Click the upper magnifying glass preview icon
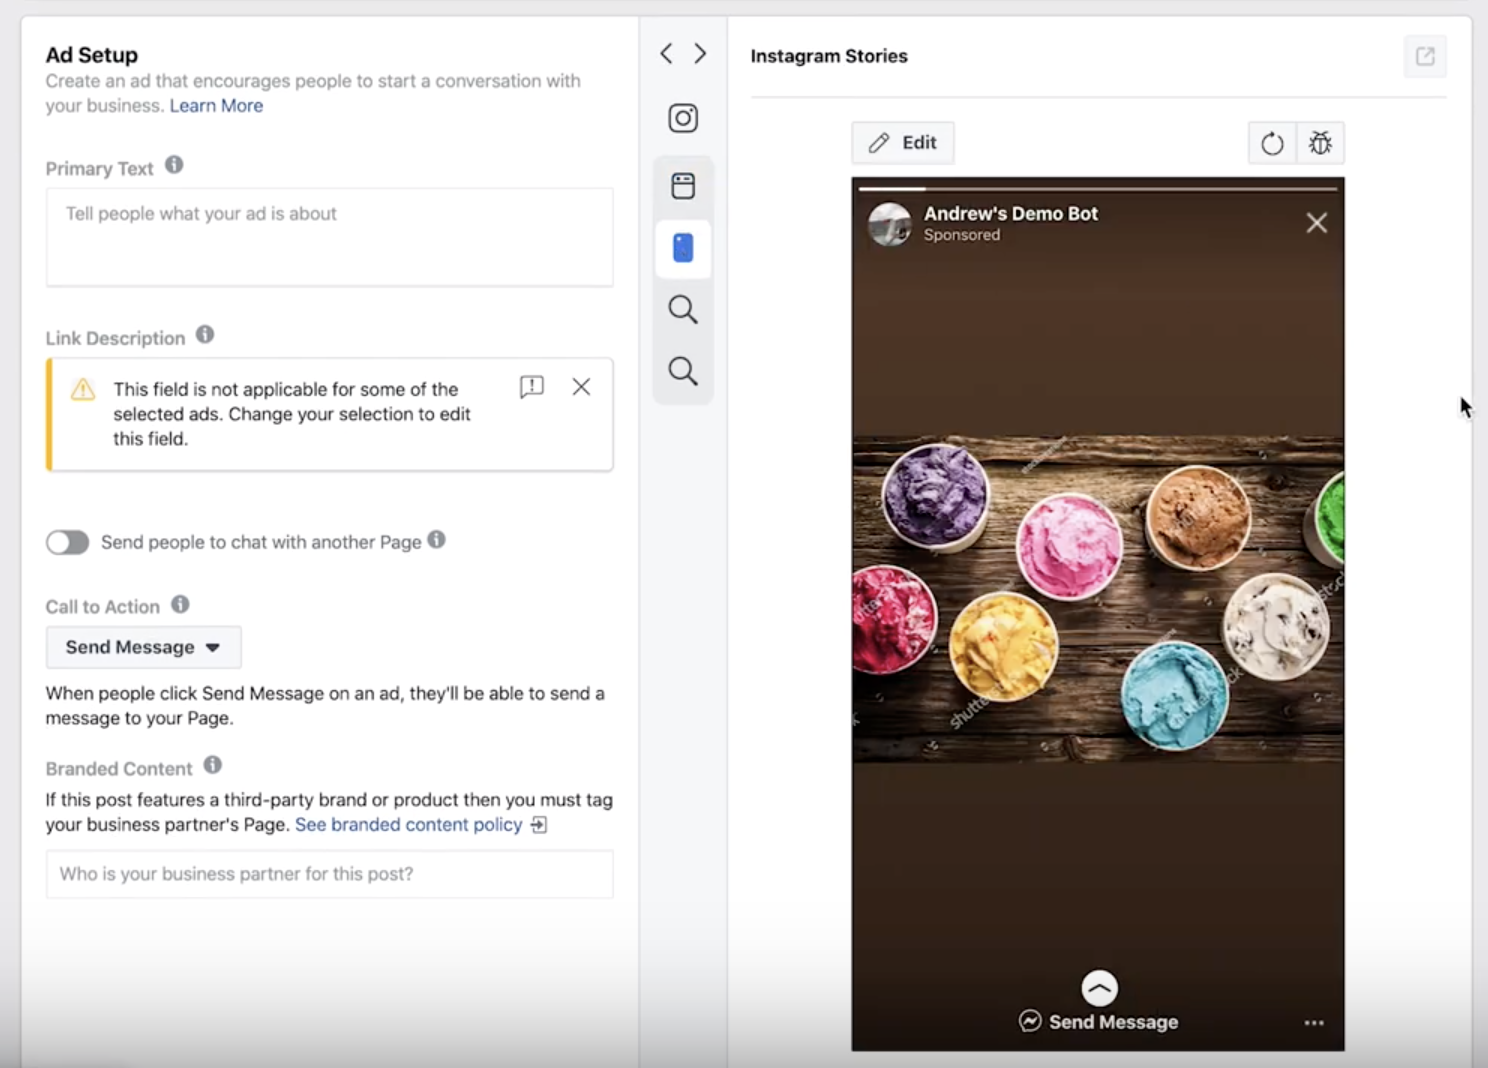The image size is (1488, 1068). pos(683,310)
